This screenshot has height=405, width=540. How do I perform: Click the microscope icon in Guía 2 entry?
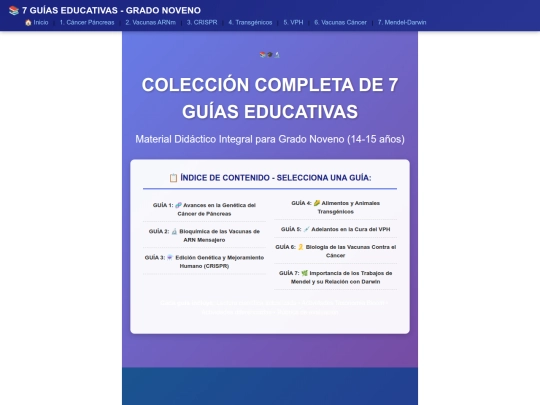(x=174, y=231)
